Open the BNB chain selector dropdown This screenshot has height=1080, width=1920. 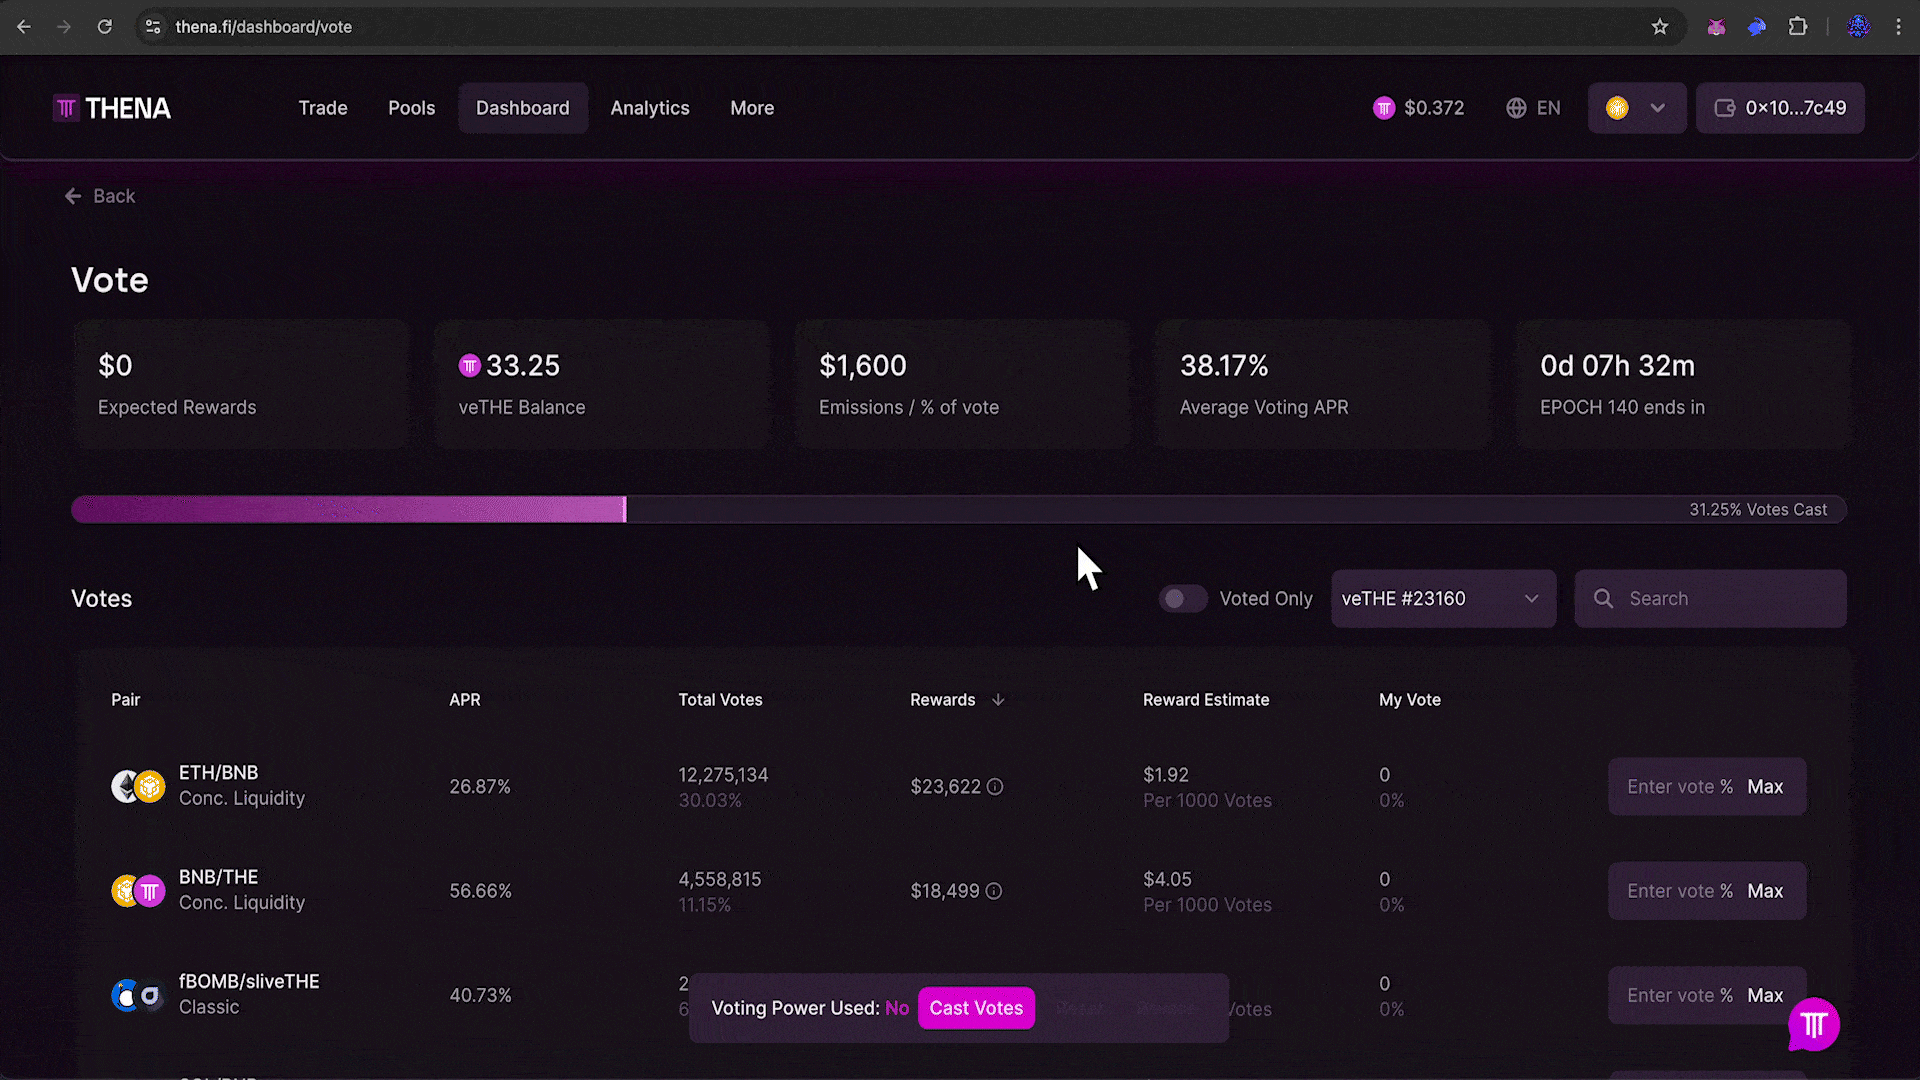click(x=1637, y=108)
